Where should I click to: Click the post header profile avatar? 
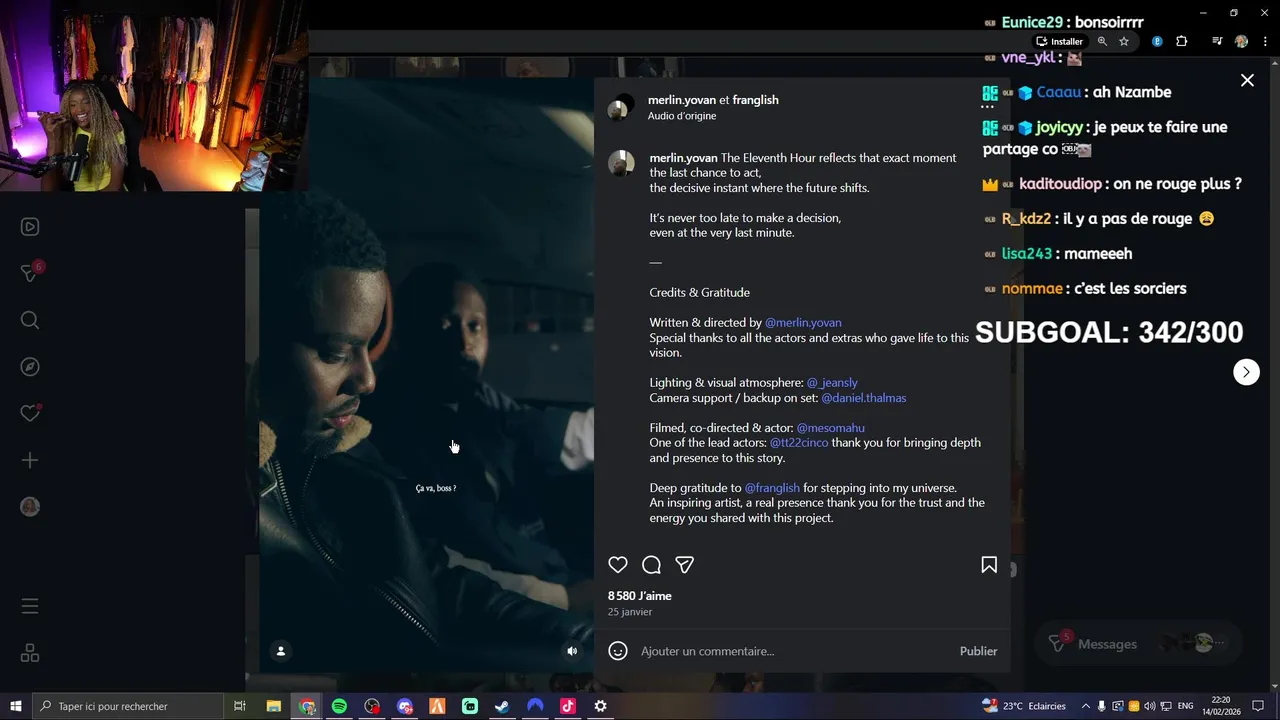click(621, 107)
